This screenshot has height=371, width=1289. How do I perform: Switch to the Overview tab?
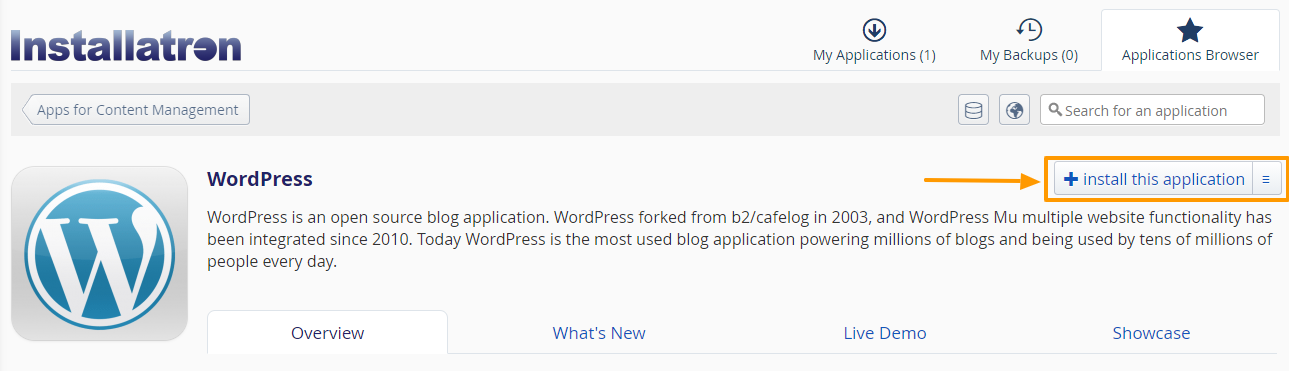coord(327,332)
